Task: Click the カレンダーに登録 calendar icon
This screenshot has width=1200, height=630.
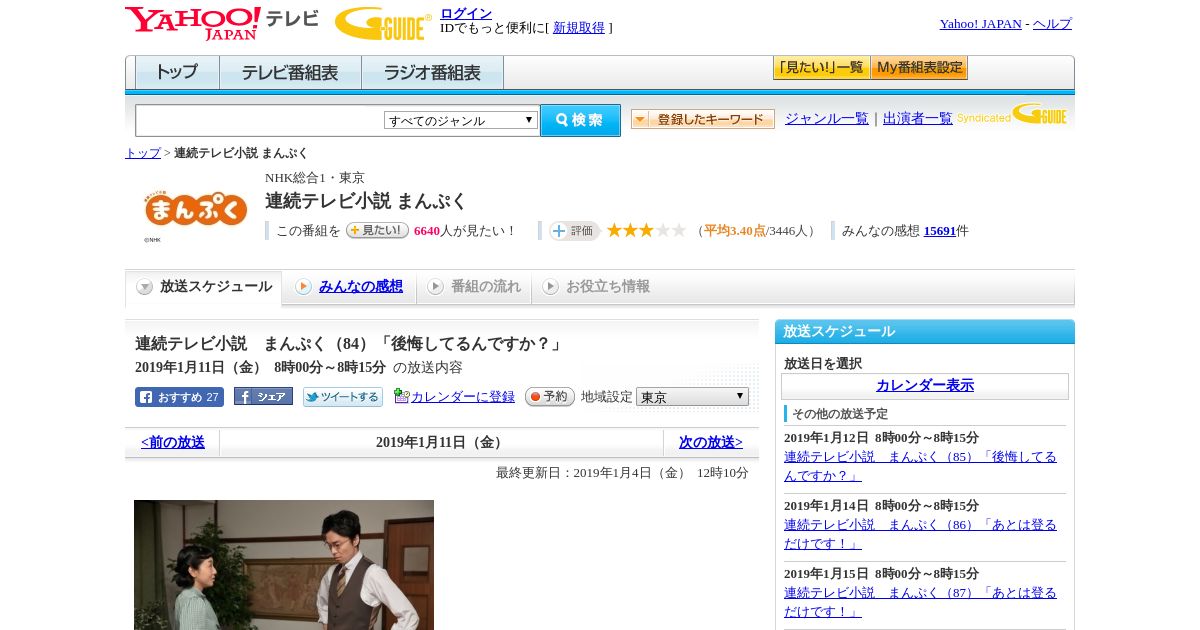Action: point(401,396)
